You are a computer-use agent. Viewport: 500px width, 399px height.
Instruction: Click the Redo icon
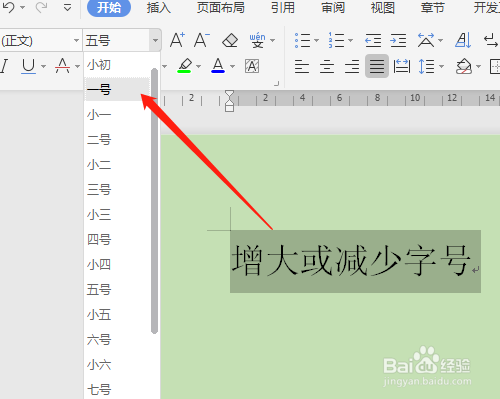click(x=41, y=7)
